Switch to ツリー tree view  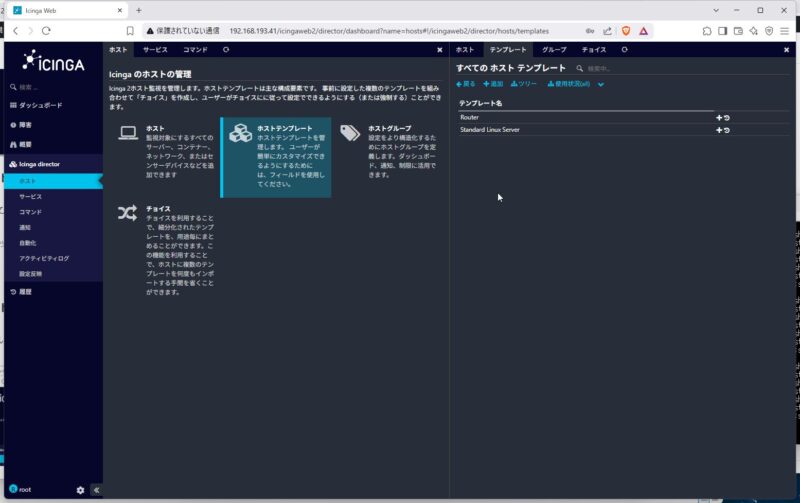[523, 84]
